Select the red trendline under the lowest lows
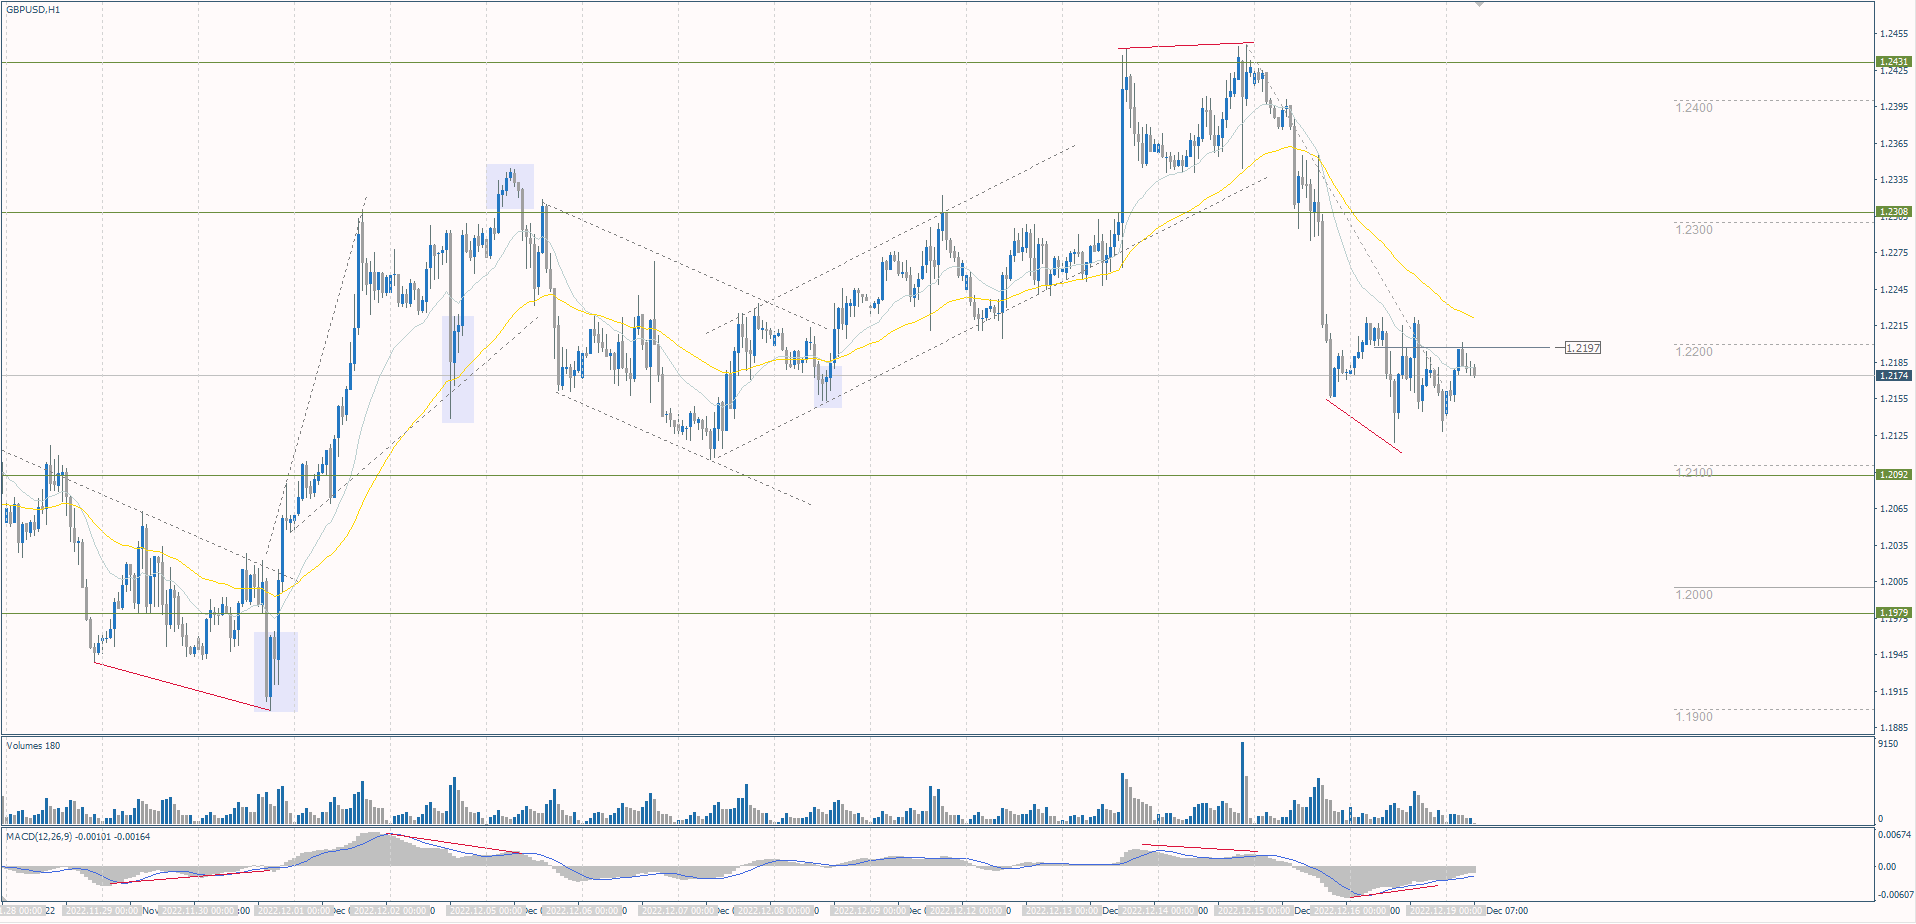Image resolution: width=1916 pixels, height=924 pixels. click(x=182, y=686)
